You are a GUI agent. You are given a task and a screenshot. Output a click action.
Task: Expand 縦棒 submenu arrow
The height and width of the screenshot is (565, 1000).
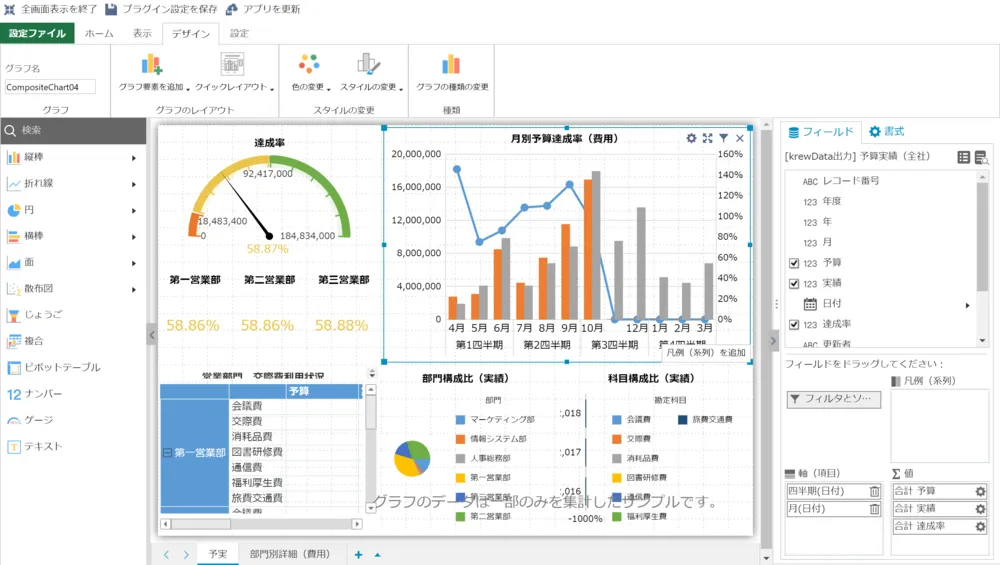pos(134,158)
